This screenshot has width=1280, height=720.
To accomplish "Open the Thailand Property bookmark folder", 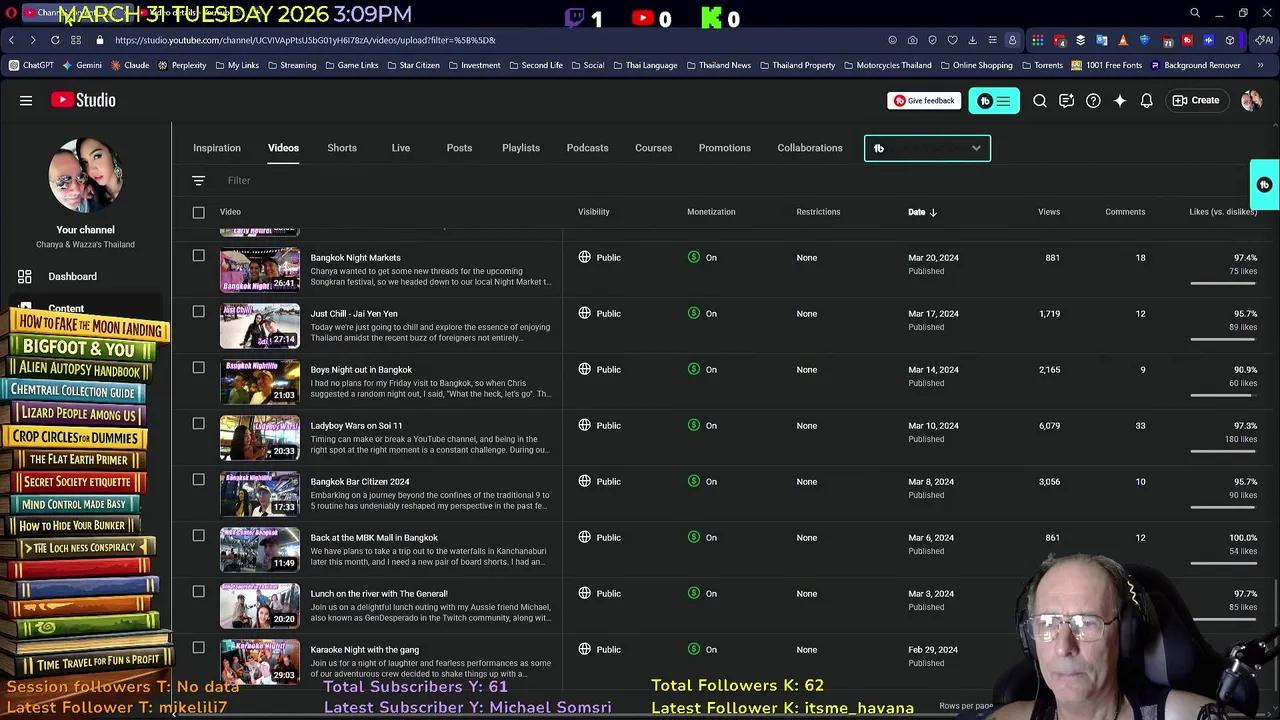I will (797, 65).
